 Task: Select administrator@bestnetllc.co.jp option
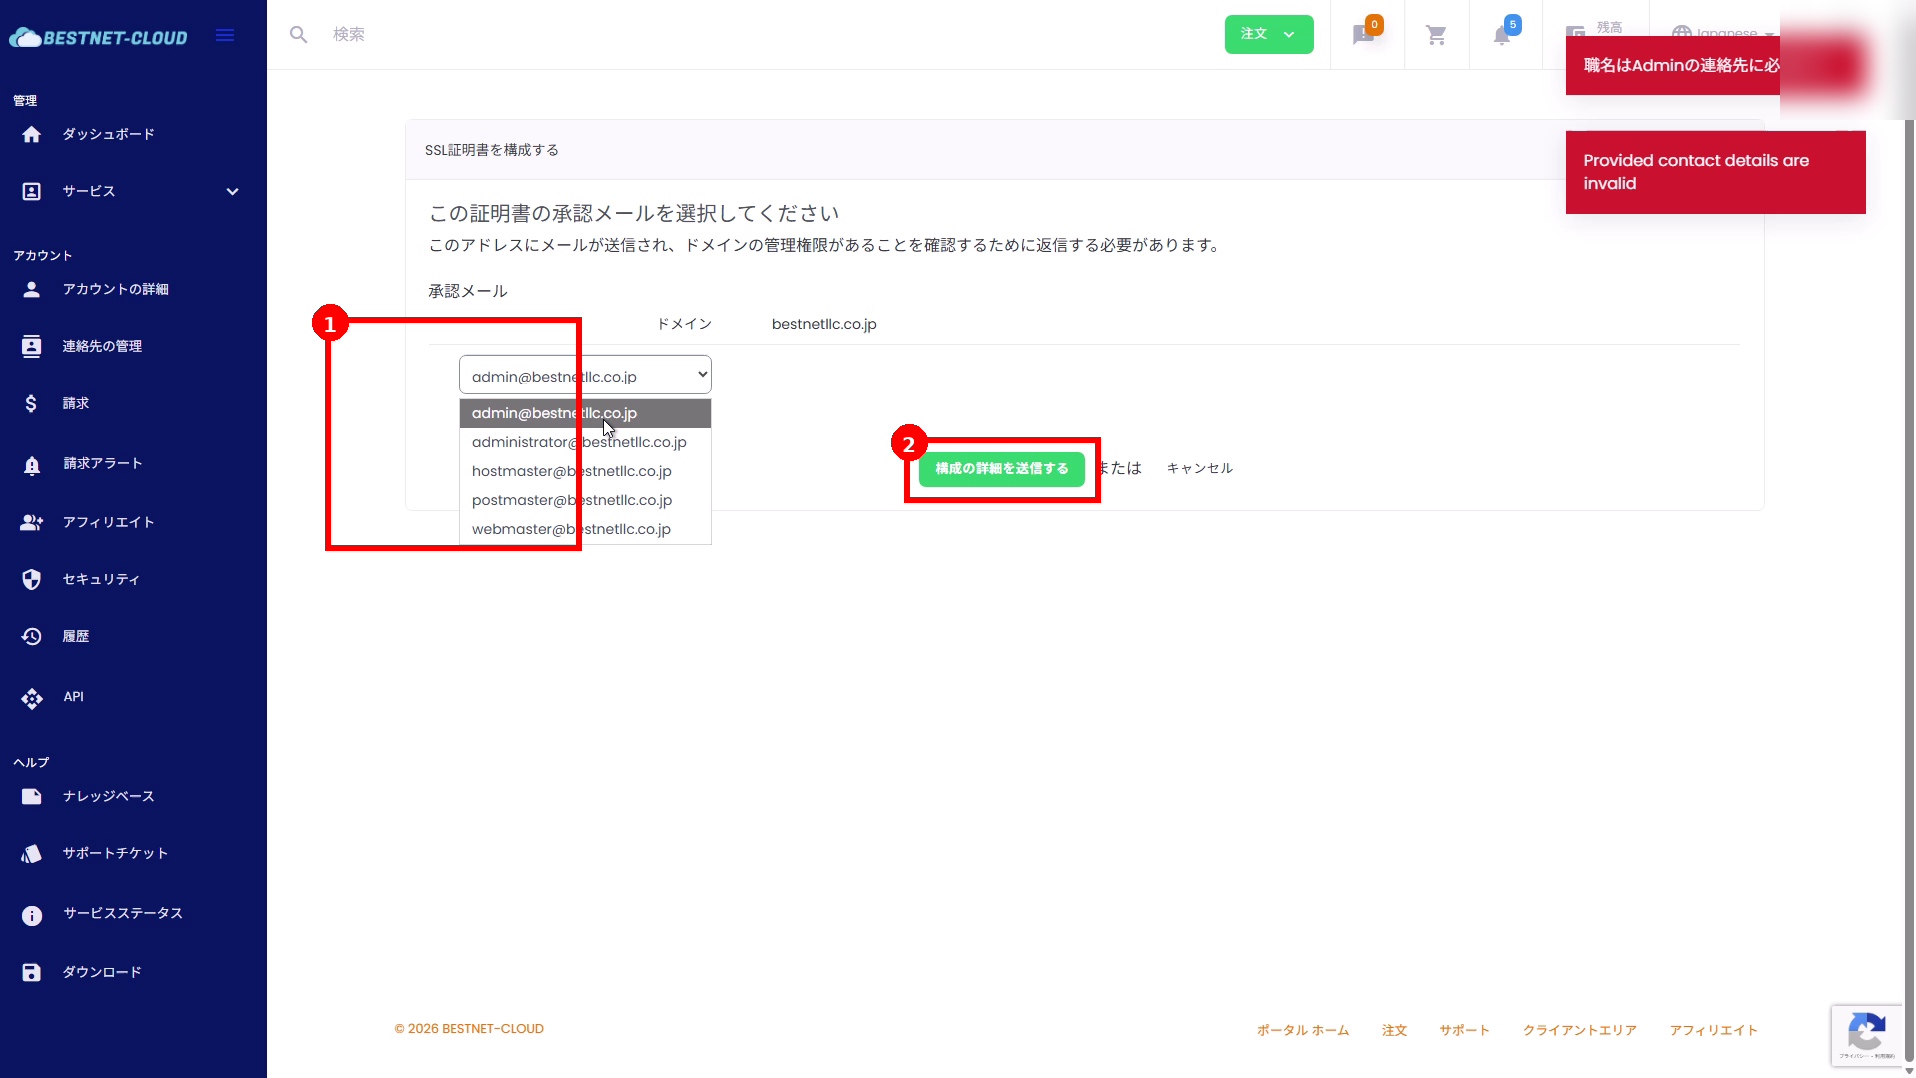click(579, 442)
